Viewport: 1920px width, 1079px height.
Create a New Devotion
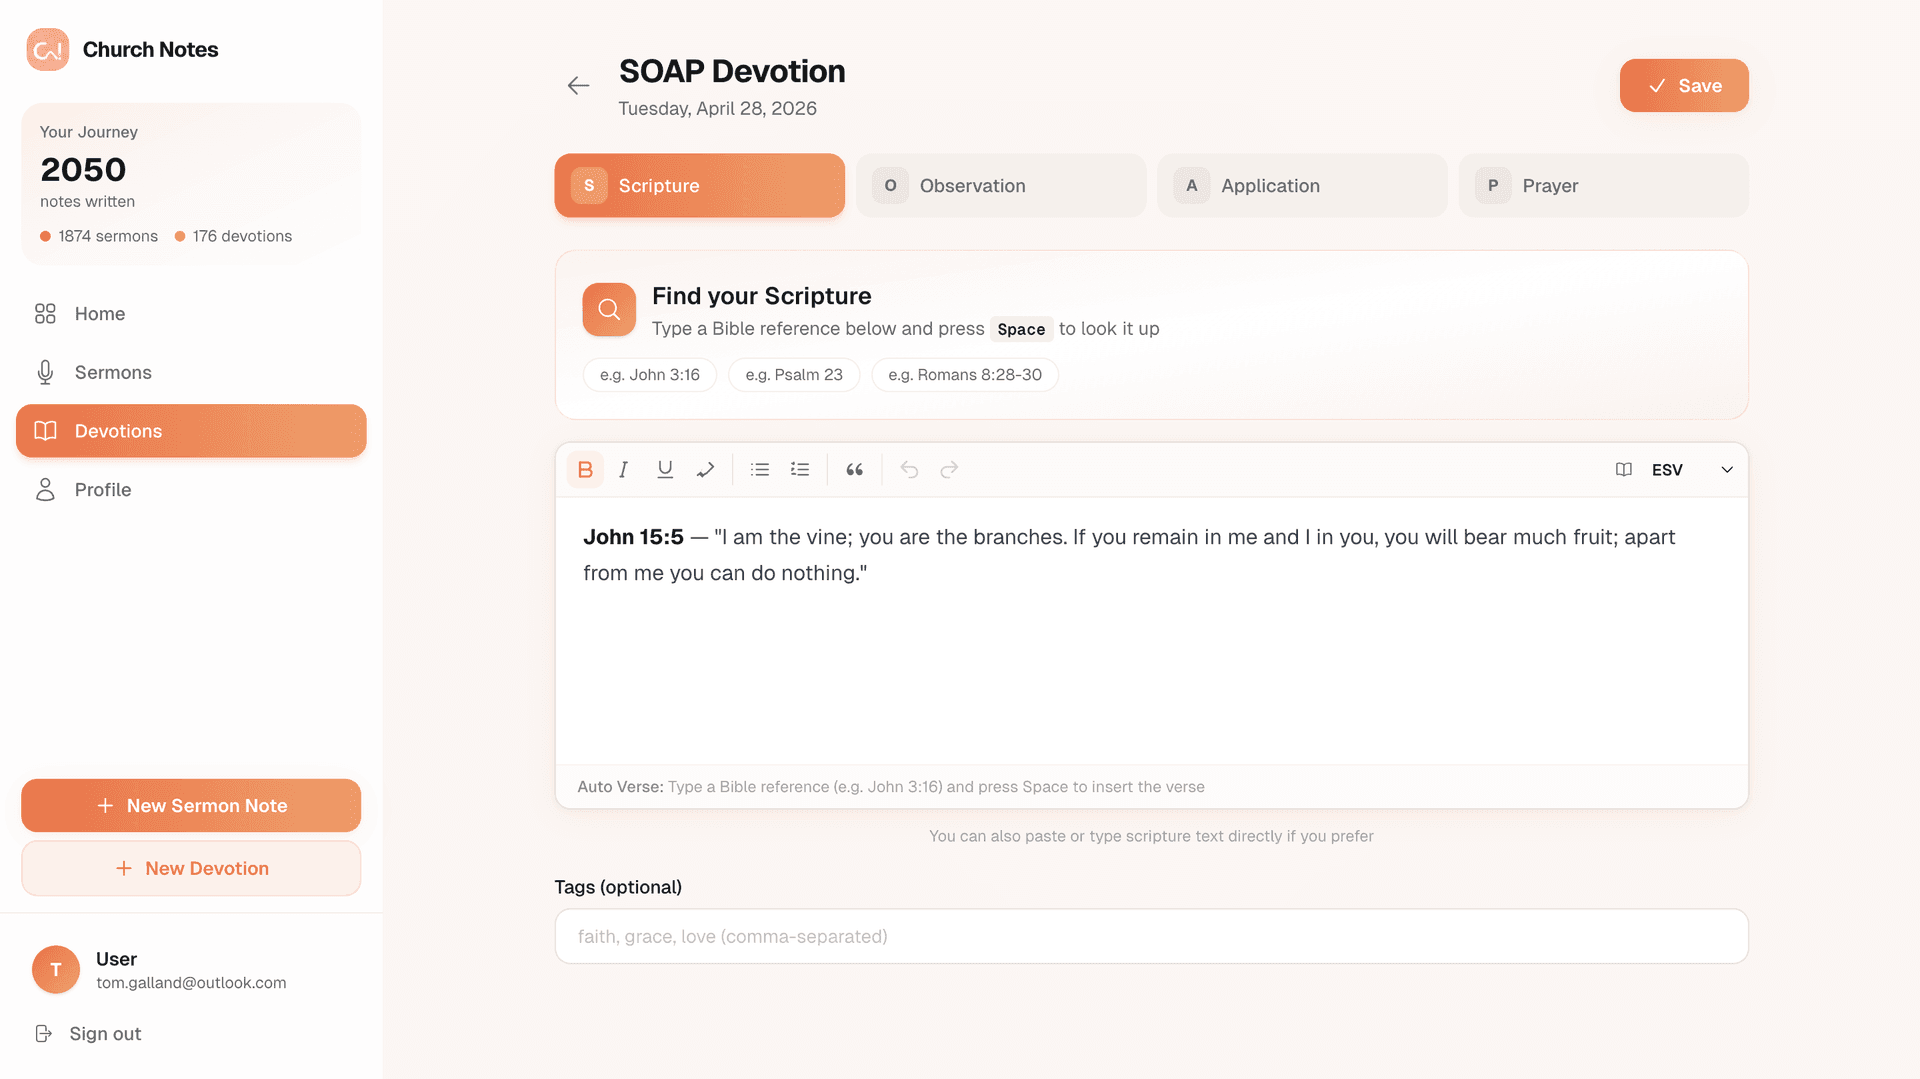(191, 868)
